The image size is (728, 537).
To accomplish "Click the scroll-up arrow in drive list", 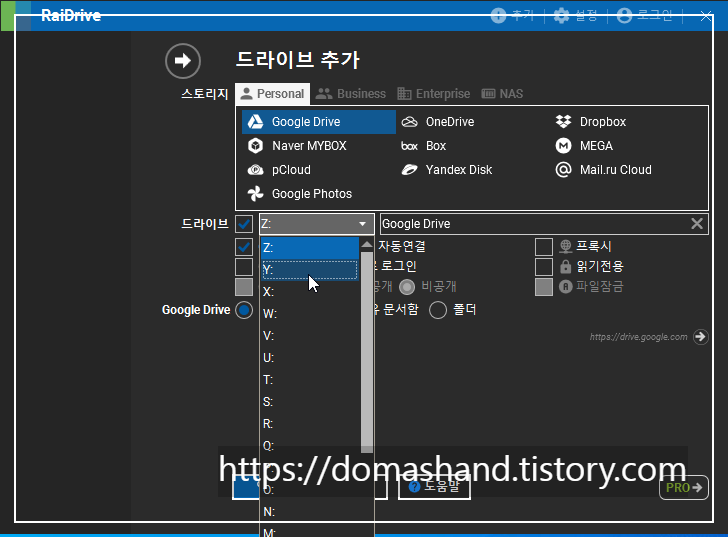I will pos(367,244).
